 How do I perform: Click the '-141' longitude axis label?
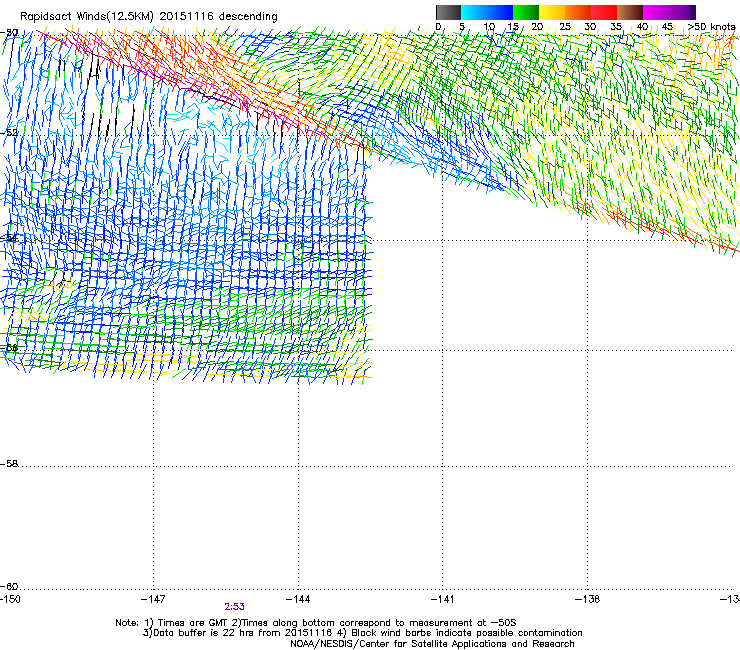(442, 599)
